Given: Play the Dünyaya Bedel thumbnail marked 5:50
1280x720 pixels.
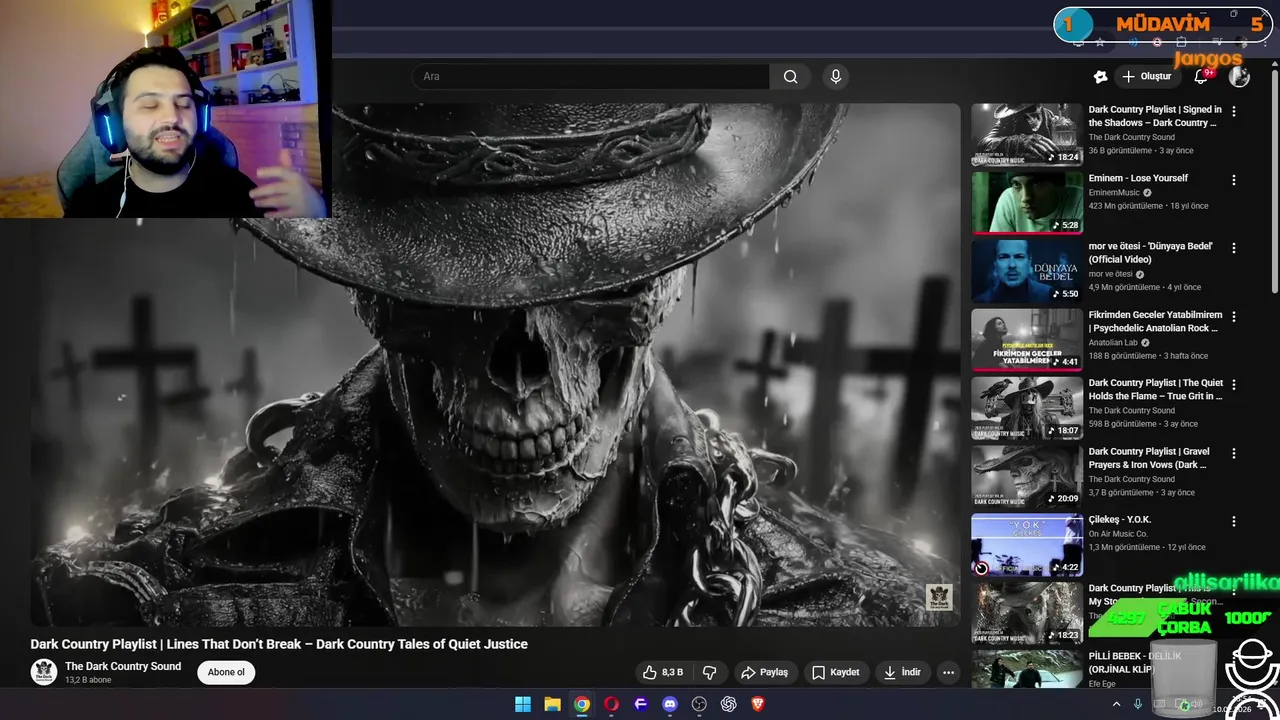Looking at the screenshot, I should pyautogui.click(x=1027, y=270).
